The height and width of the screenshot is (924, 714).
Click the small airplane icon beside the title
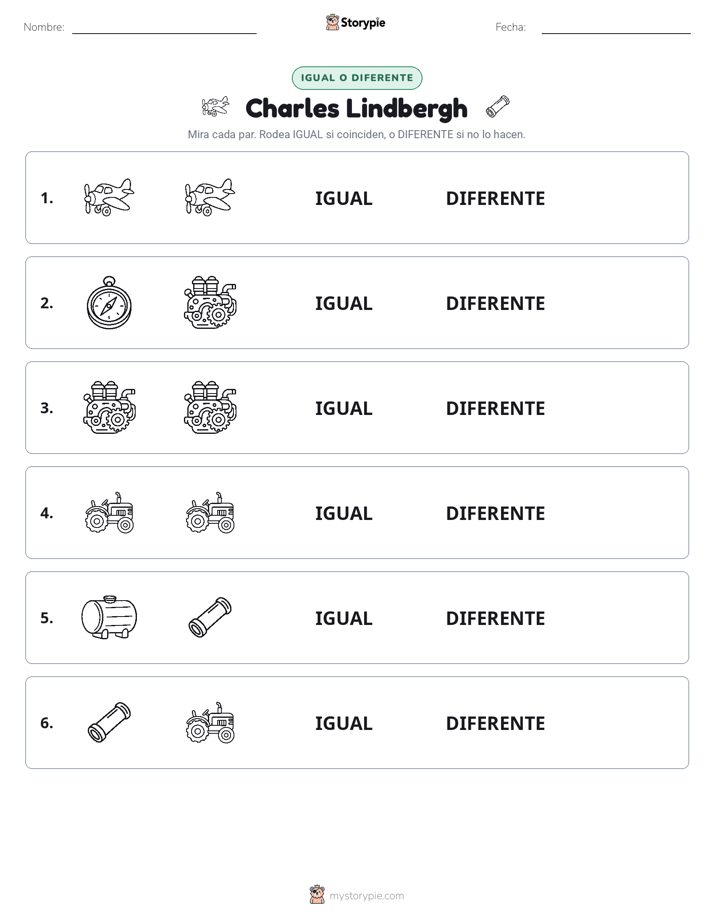pos(215,107)
